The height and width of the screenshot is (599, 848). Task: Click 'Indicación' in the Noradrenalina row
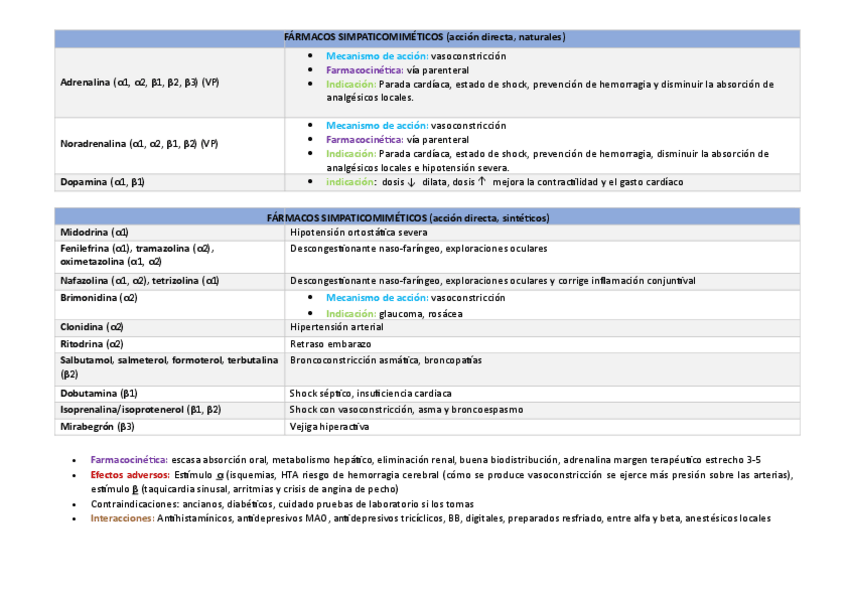point(351,154)
